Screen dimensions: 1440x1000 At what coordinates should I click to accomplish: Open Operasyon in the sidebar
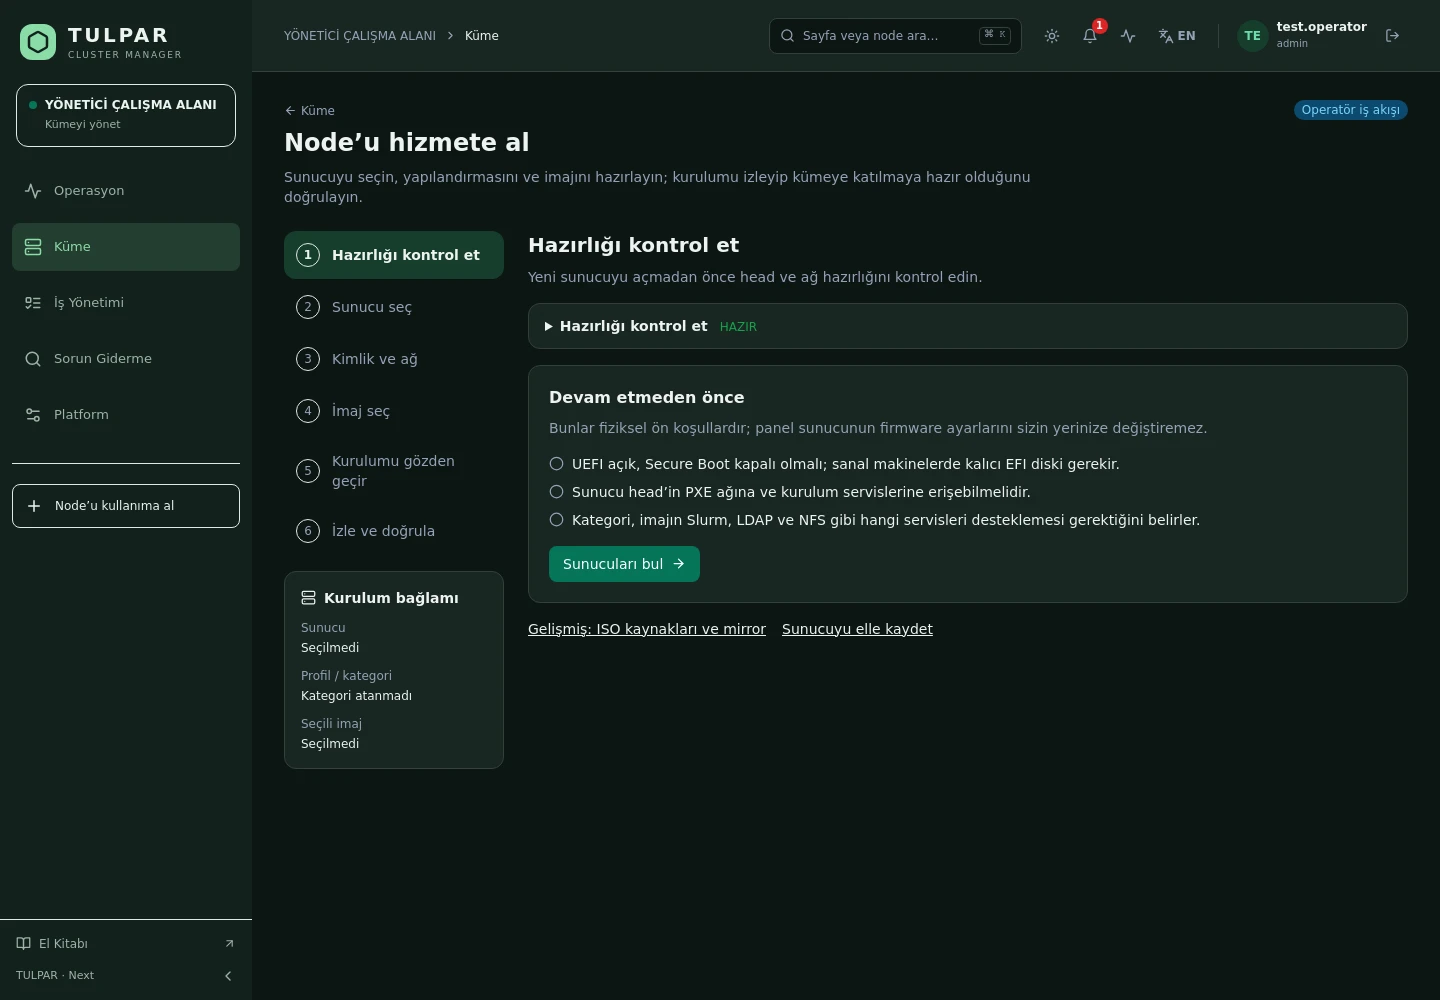click(x=126, y=191)
